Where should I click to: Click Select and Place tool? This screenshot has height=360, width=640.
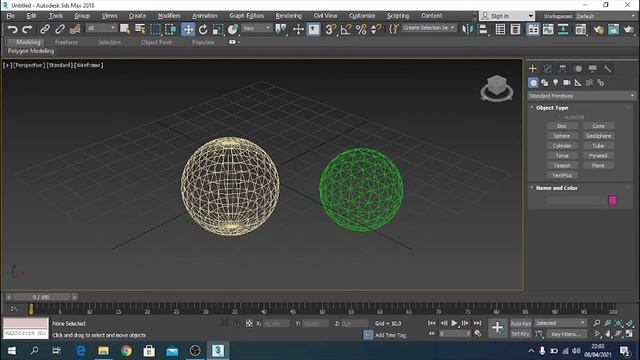233,29
